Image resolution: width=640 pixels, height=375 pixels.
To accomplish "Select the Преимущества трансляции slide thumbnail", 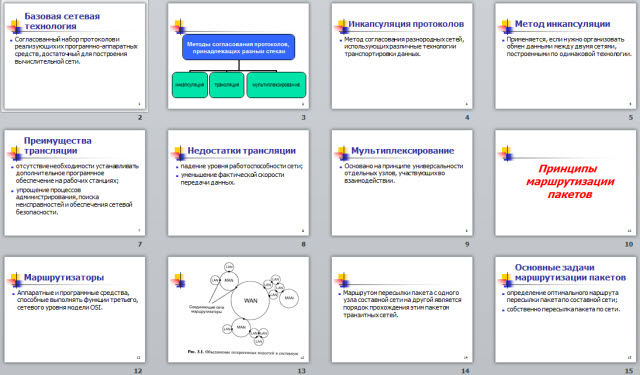I will pyautogui.click(x=75, y=183).
